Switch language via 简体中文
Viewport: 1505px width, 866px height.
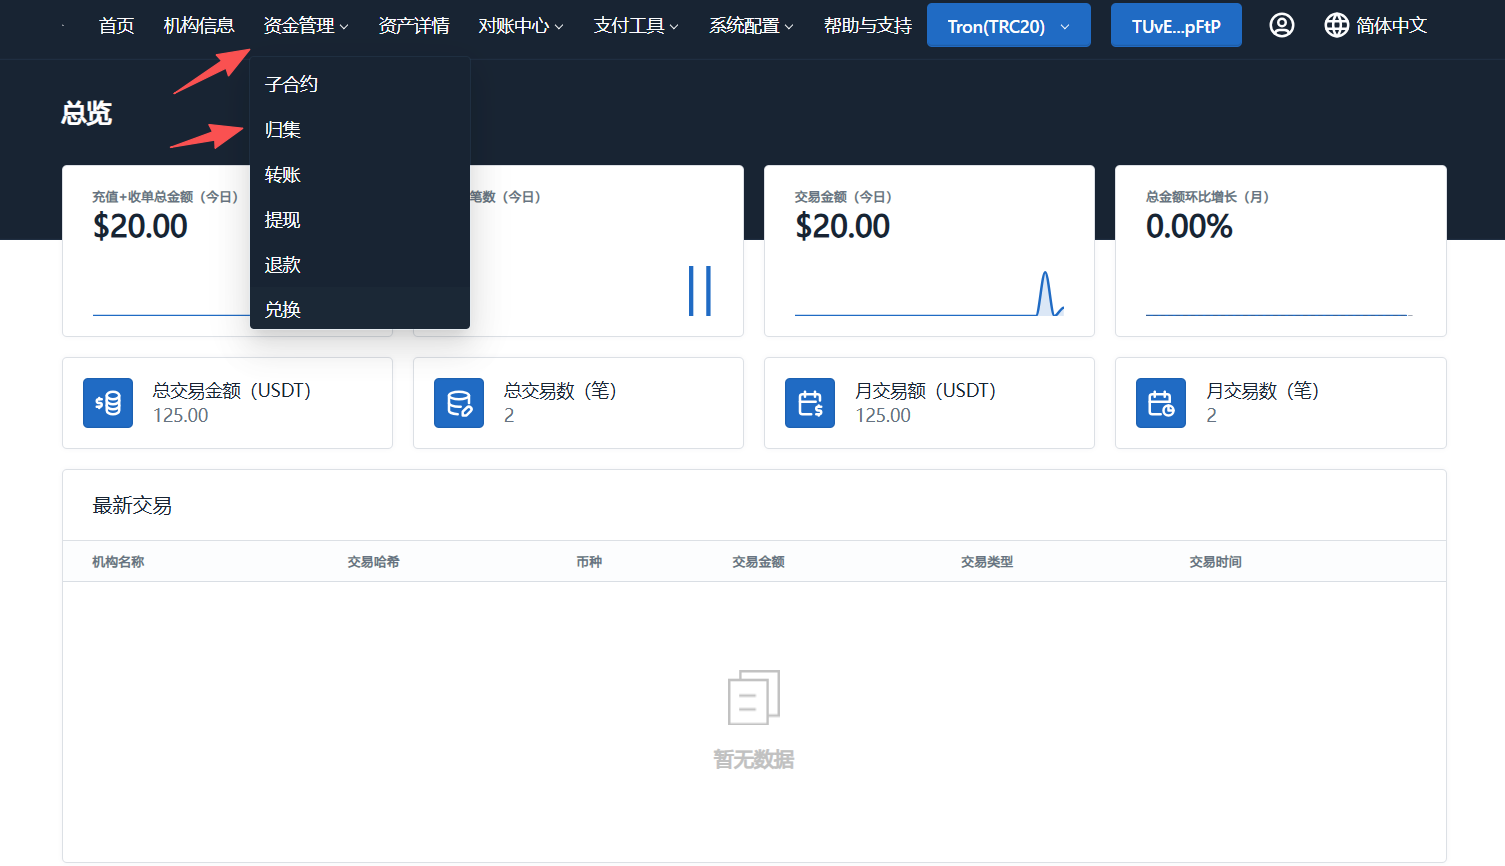click(x=1391, y=25)
